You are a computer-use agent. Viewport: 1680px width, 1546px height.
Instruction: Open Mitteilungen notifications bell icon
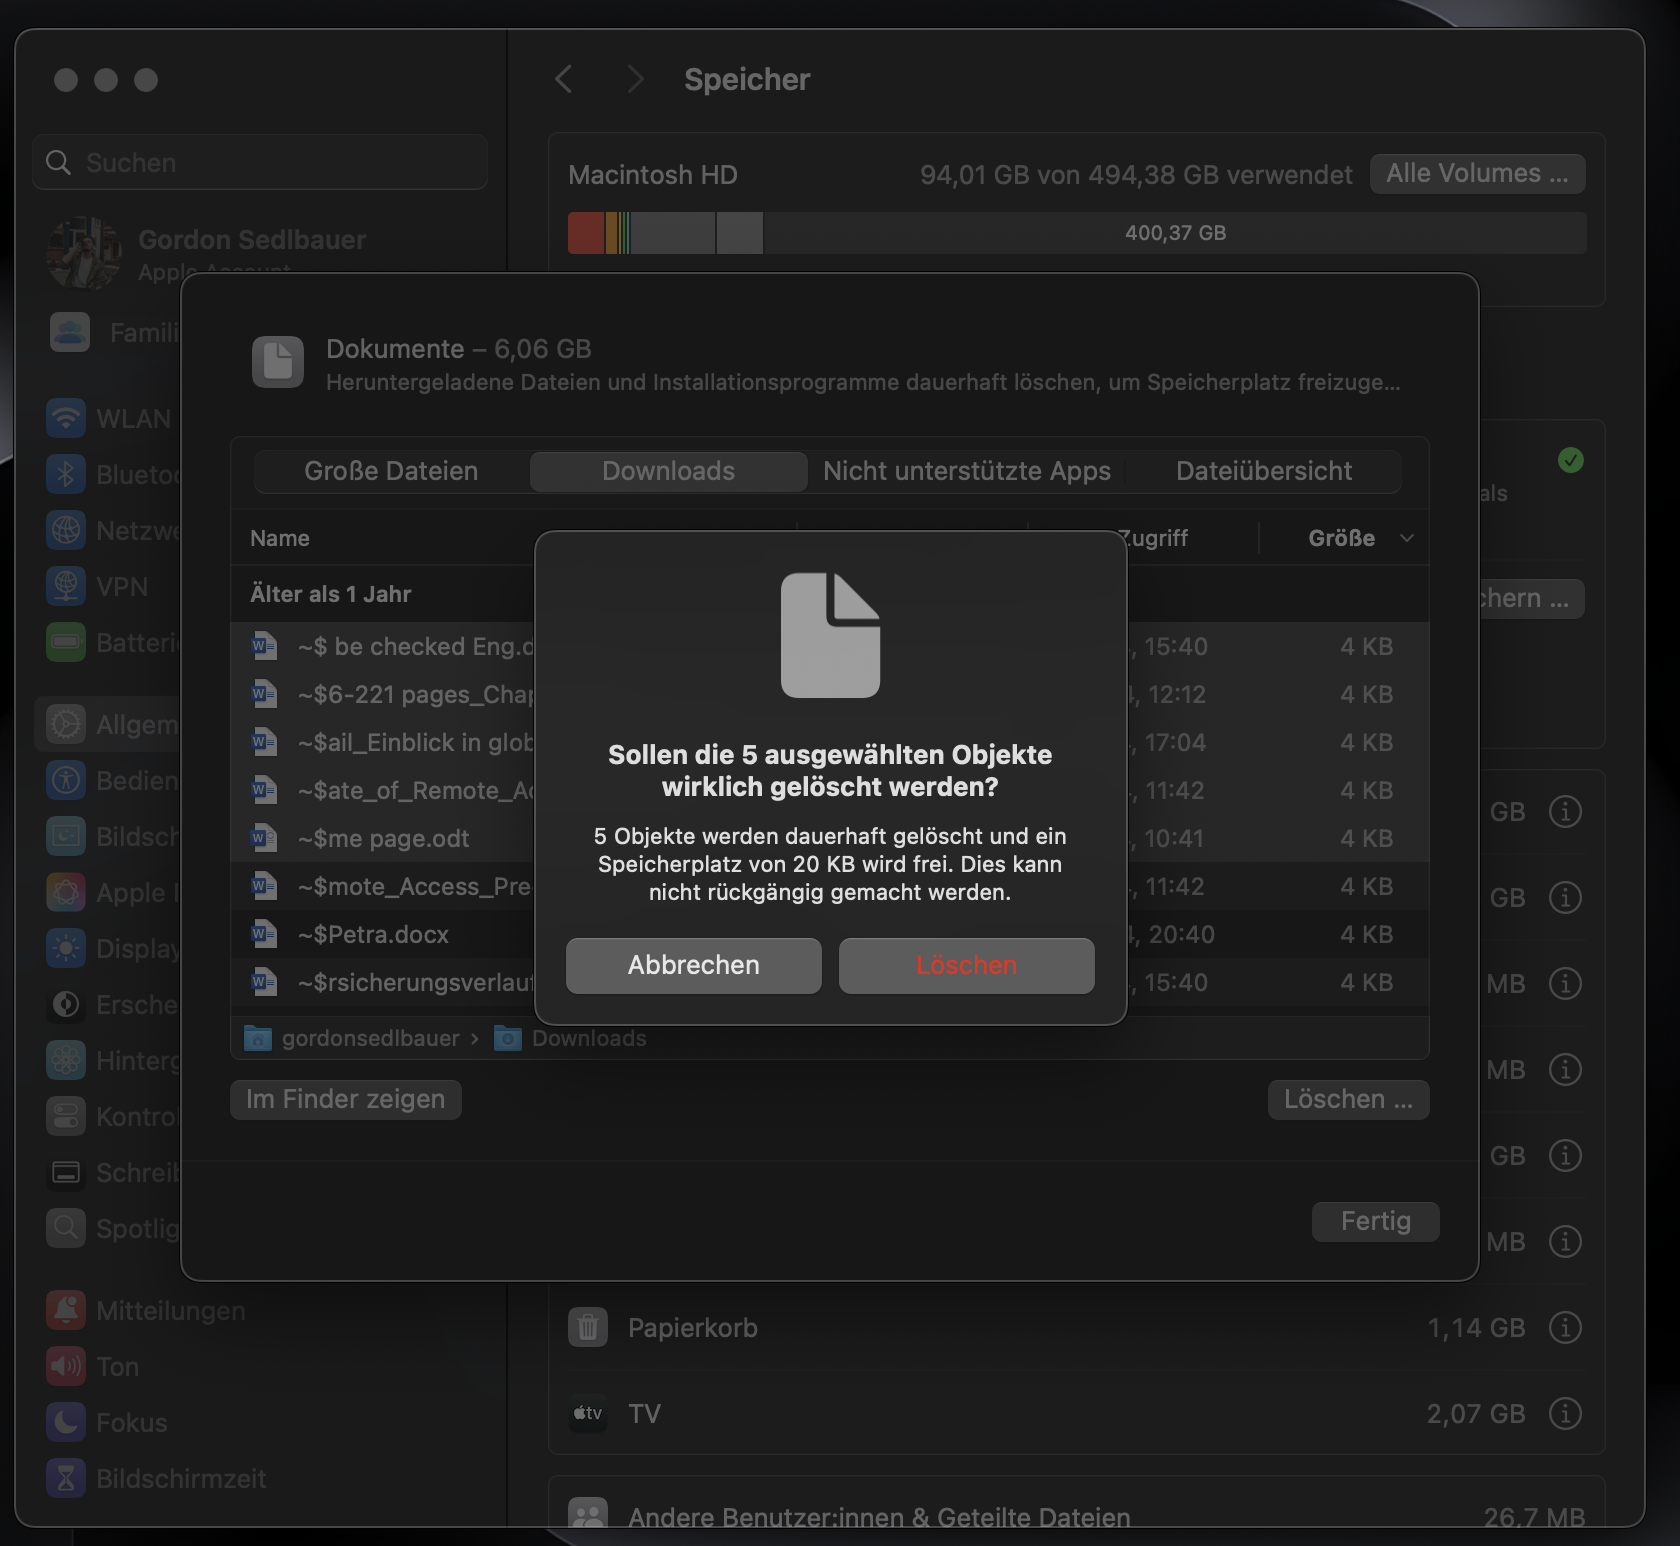65,1310
